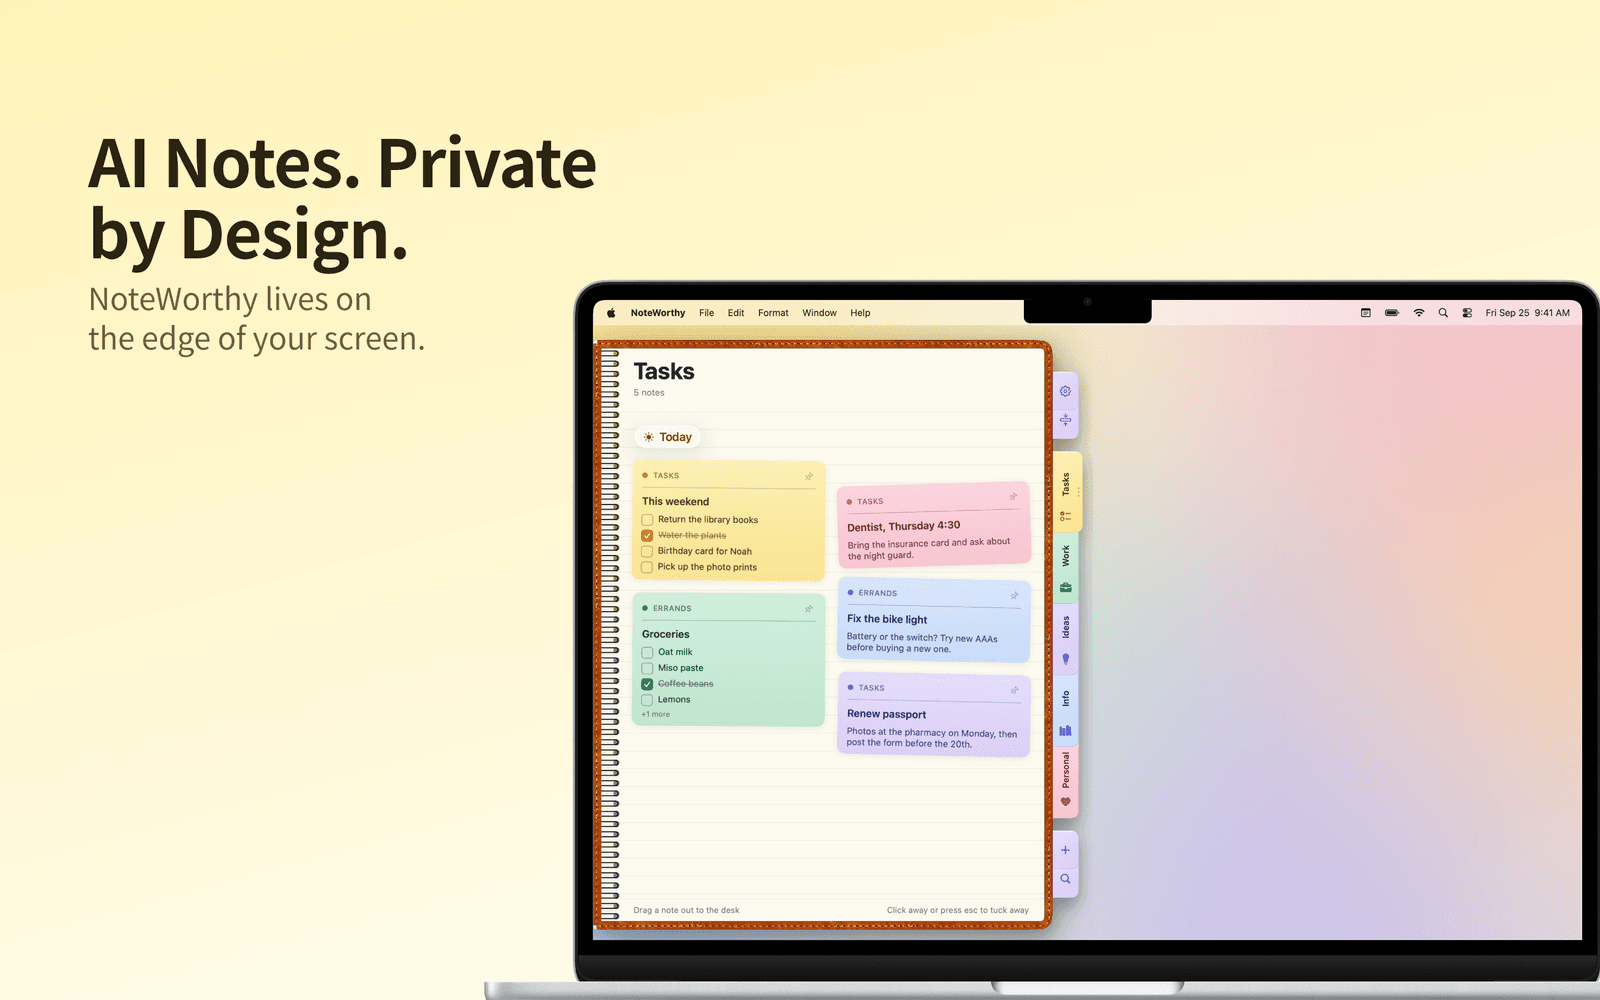This screenshot has width=1600, height=1000.
Task: Check 'Pick up the photo prints'
Action: (647, 568)
